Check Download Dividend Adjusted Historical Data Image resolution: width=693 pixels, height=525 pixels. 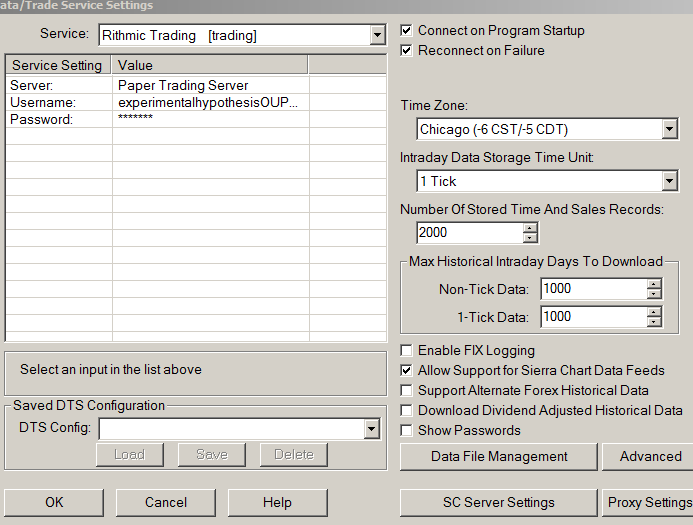point(406,410)
